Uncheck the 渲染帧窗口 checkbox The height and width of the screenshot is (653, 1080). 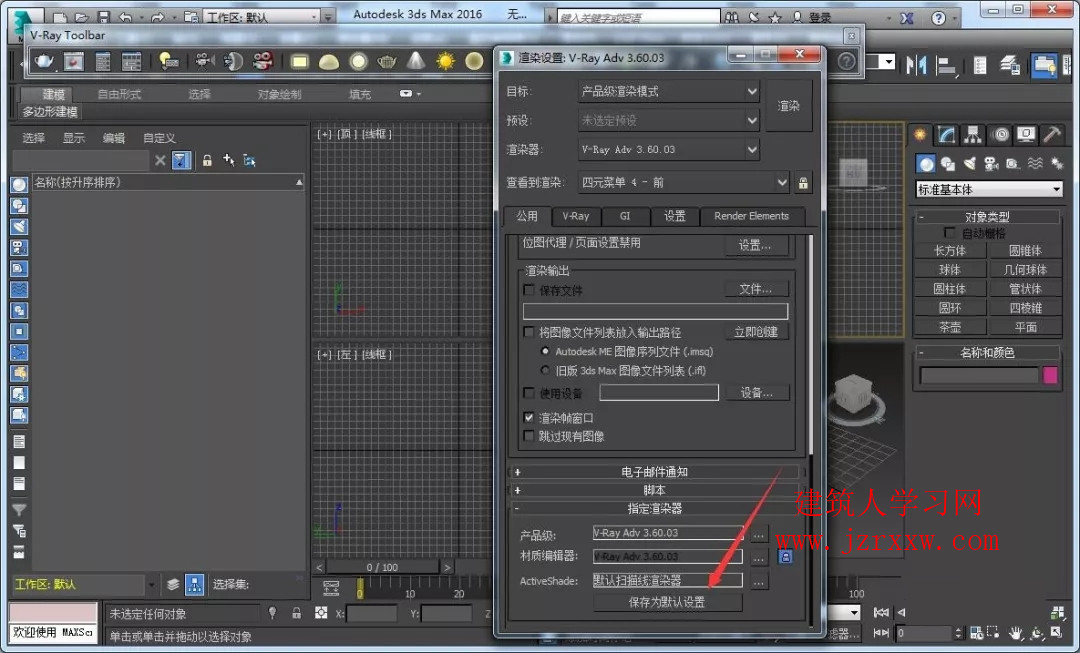tap(529, 417)
